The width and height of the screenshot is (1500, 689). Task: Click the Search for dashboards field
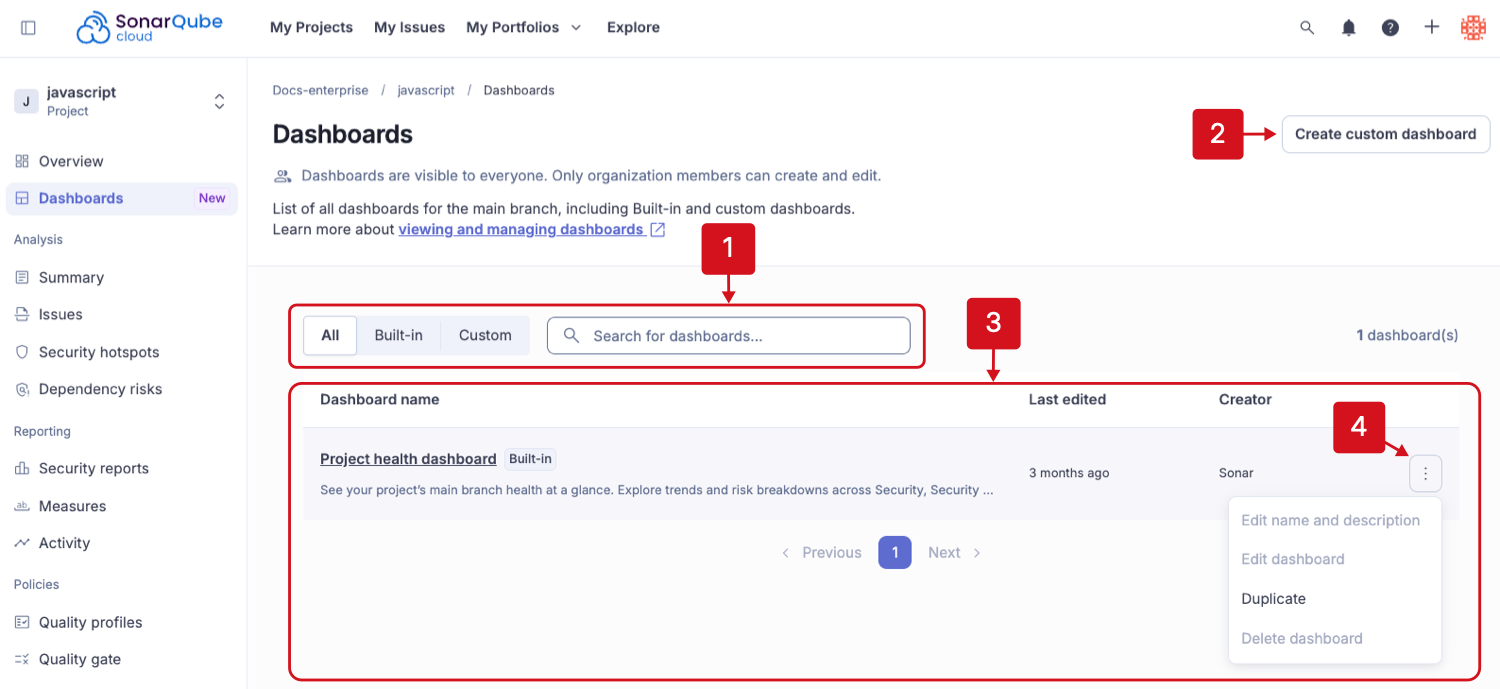click(x=728, y=336)
